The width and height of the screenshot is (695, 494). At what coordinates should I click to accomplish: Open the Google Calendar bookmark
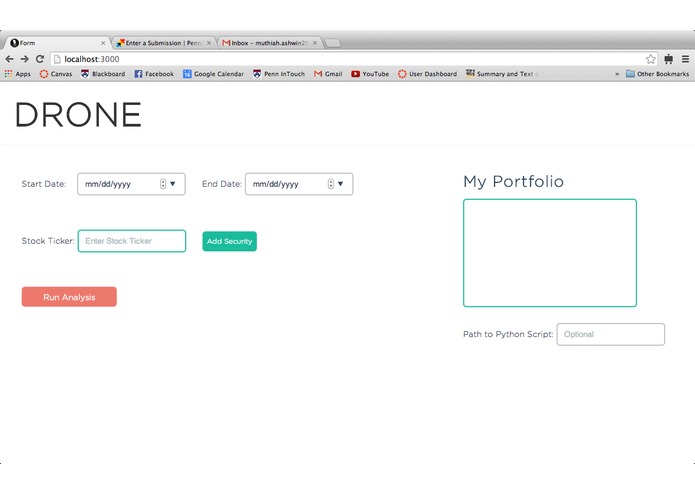click(214, 74)
